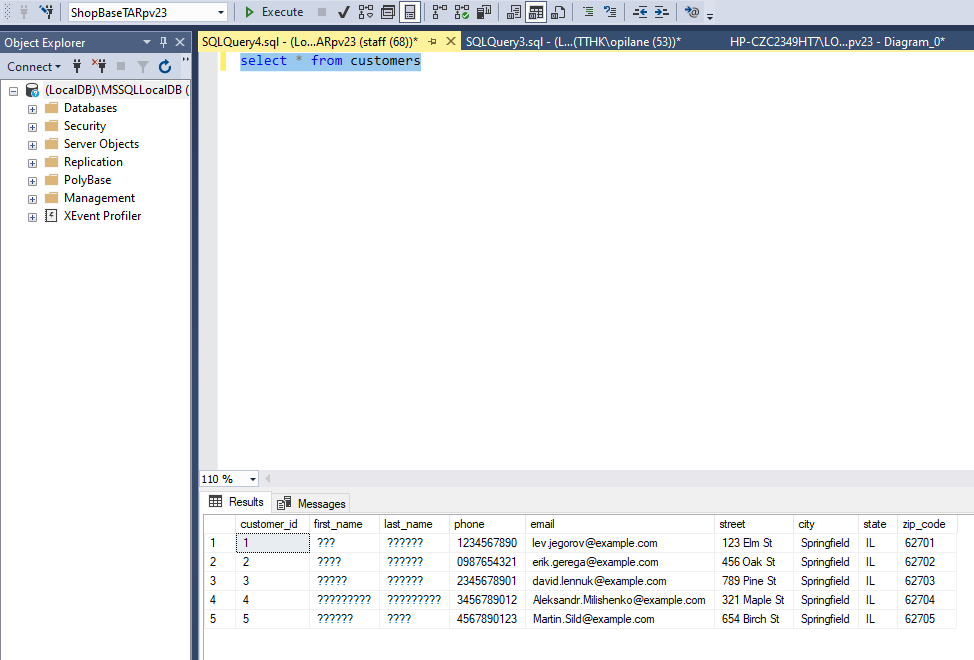
Task: Open the Query Options icon in toolbar
Action: tap(388, 12)
